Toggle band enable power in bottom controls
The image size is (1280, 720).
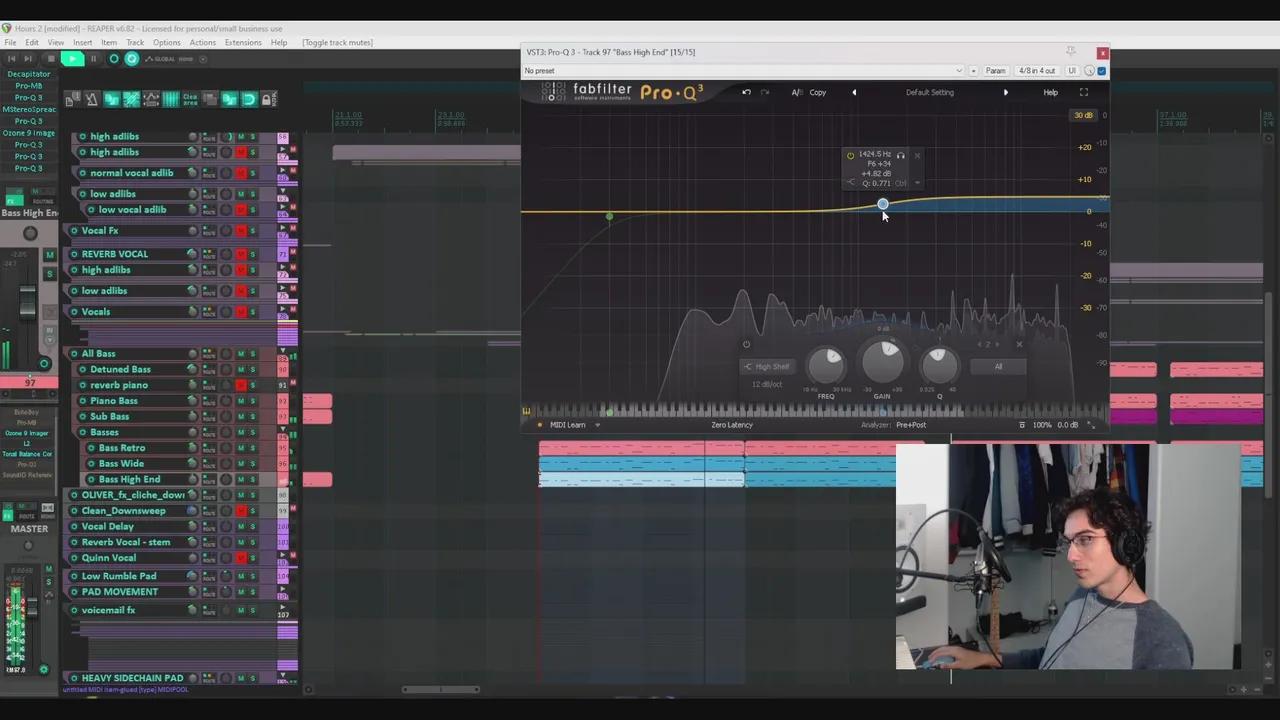pyautogui.click(x=746, y=345)
